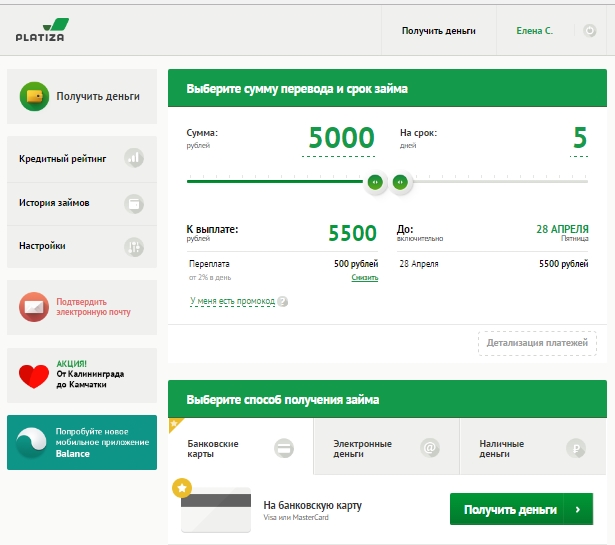Switch to Наличные деньги tab
Screen dimensions: 615x545
(x=532, y=447)
